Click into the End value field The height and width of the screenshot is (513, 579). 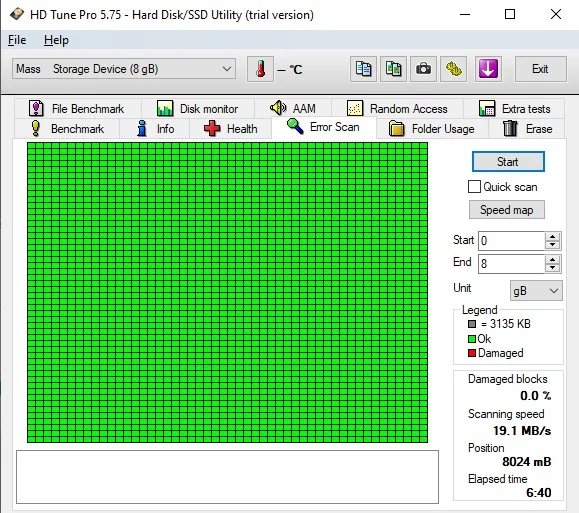click(511, 264)
